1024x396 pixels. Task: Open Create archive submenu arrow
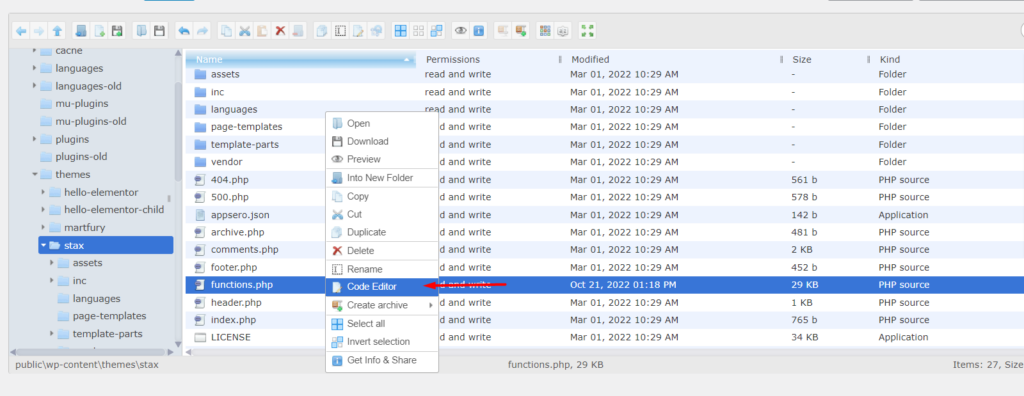point(430,306)
